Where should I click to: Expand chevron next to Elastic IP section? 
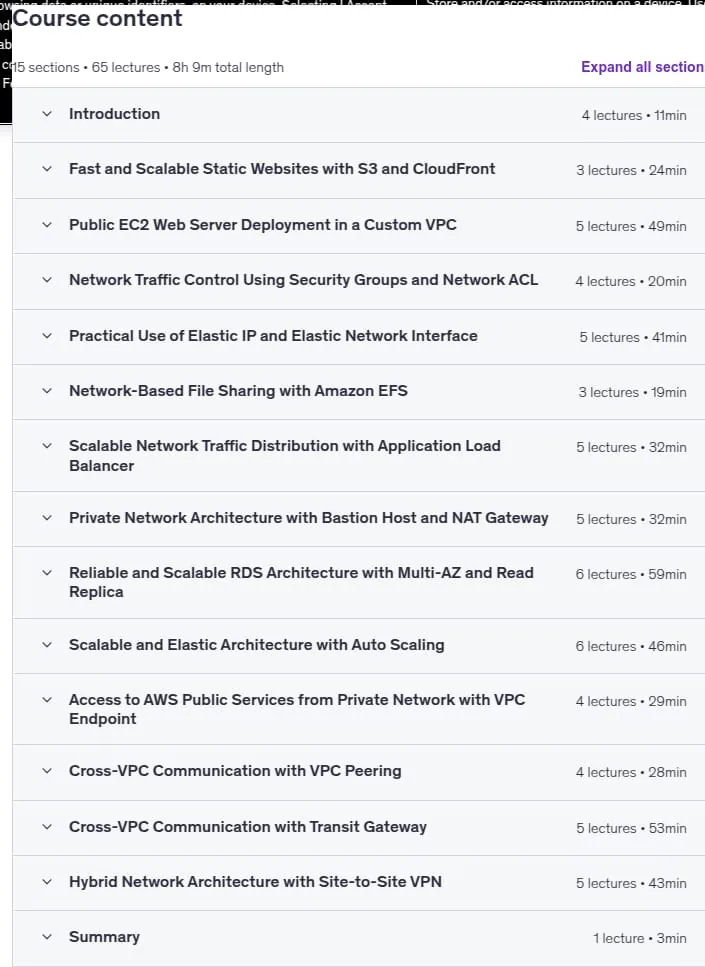[47, 335]
